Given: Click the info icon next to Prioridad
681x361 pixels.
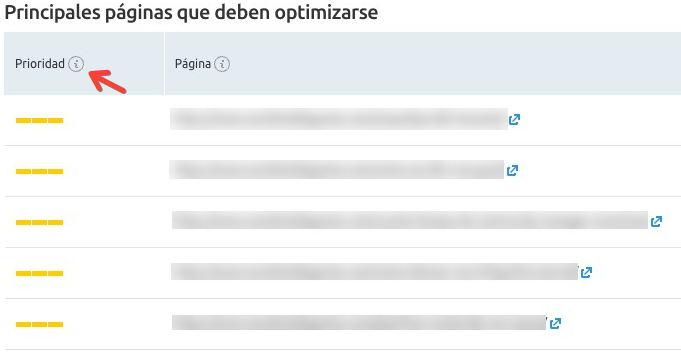Looking at the screenshot, I should point(76,64).
